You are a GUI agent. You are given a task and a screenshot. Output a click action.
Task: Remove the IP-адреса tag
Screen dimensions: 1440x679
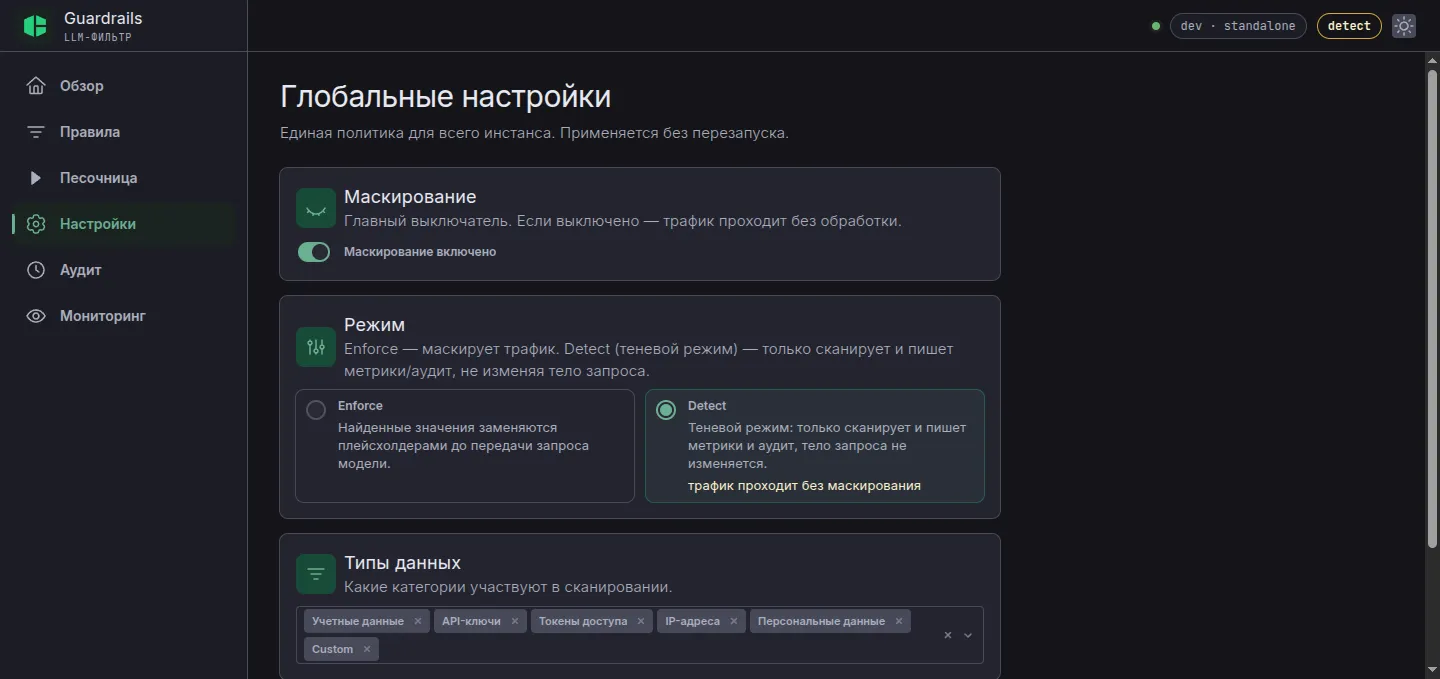click(734, 621)
